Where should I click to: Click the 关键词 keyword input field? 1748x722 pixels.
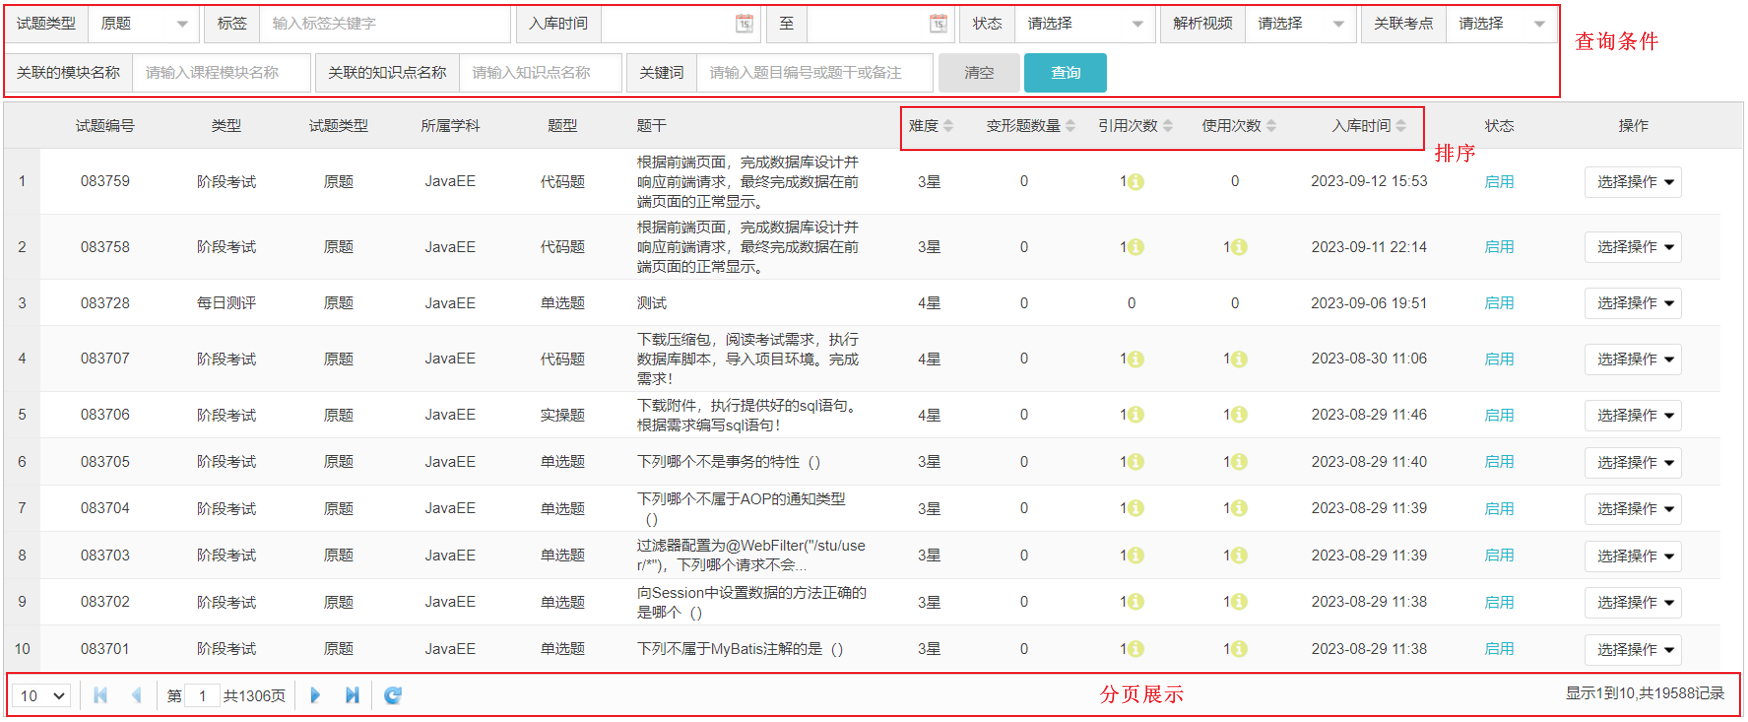(x=814, y=73)
